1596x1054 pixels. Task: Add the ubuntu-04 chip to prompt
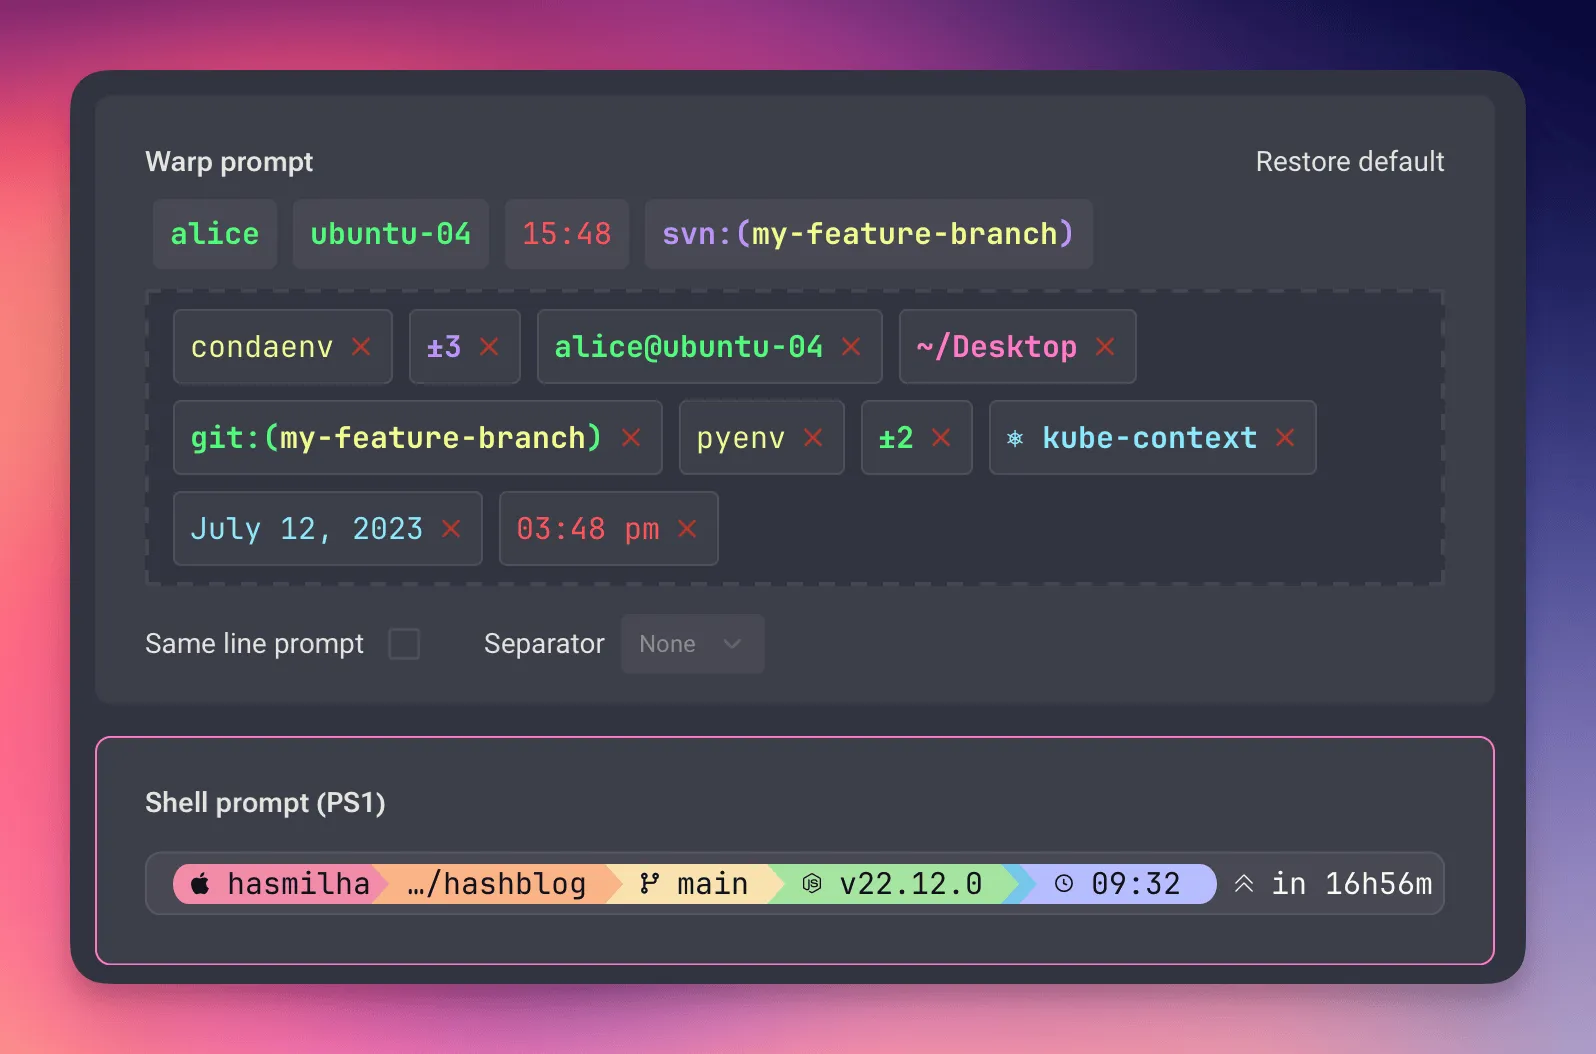tap(391, 234)
